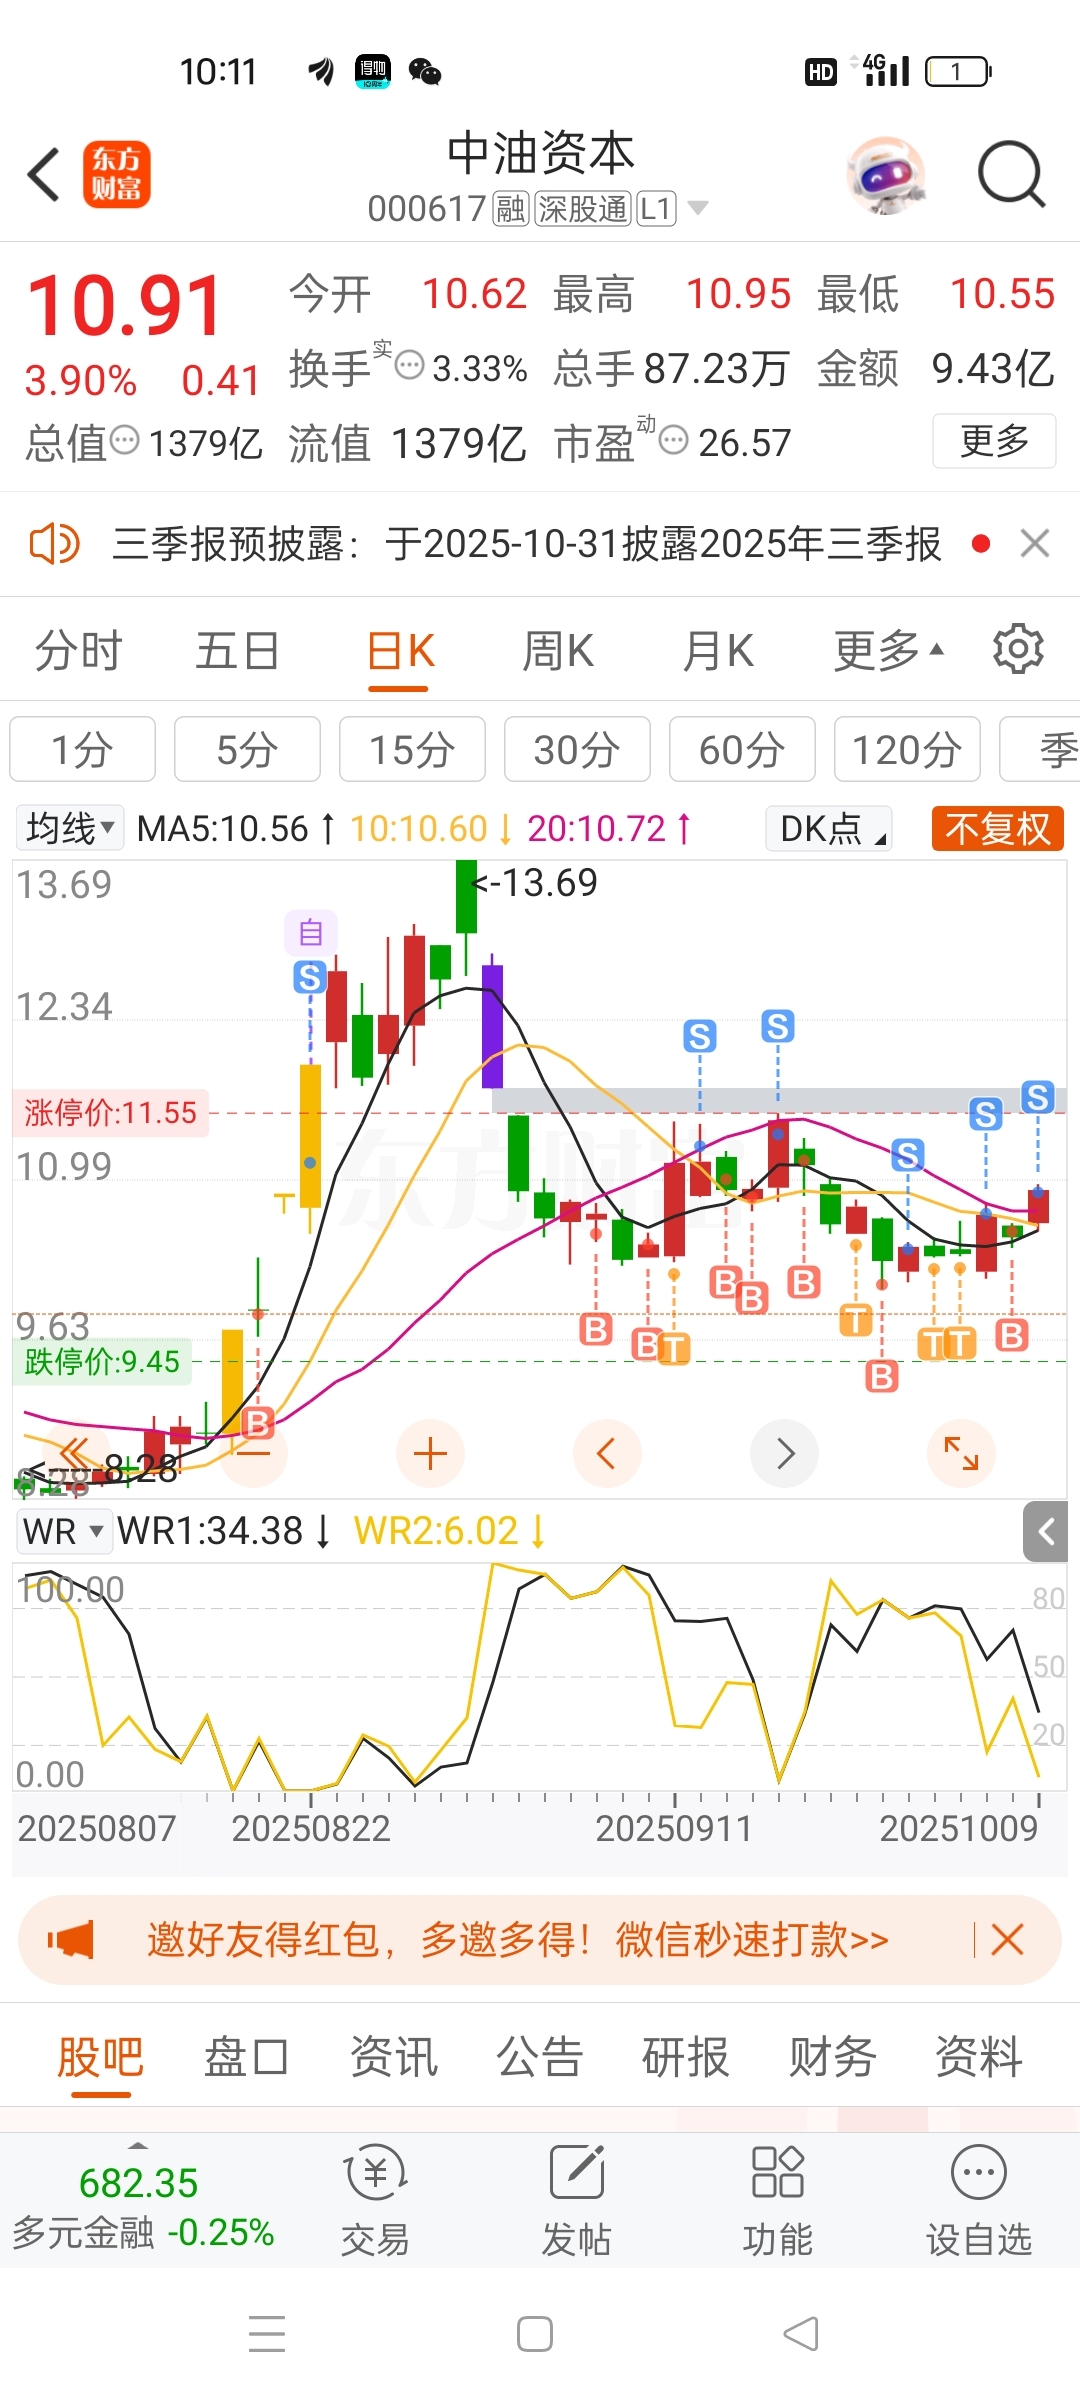Tap 市盈 info circle icon
The height and width of the screenshot is (2400, 1080).
coord(674,439)
